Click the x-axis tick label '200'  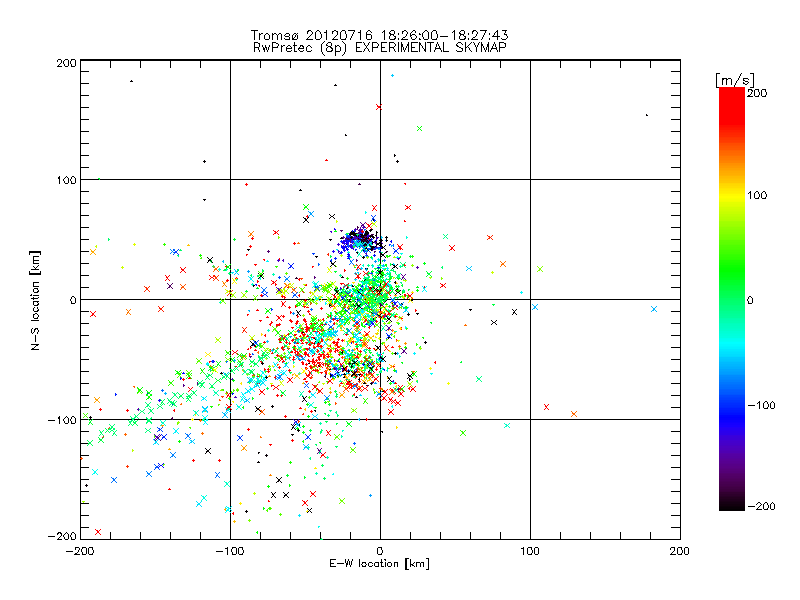pyautogui.click(x=680, y=551)
